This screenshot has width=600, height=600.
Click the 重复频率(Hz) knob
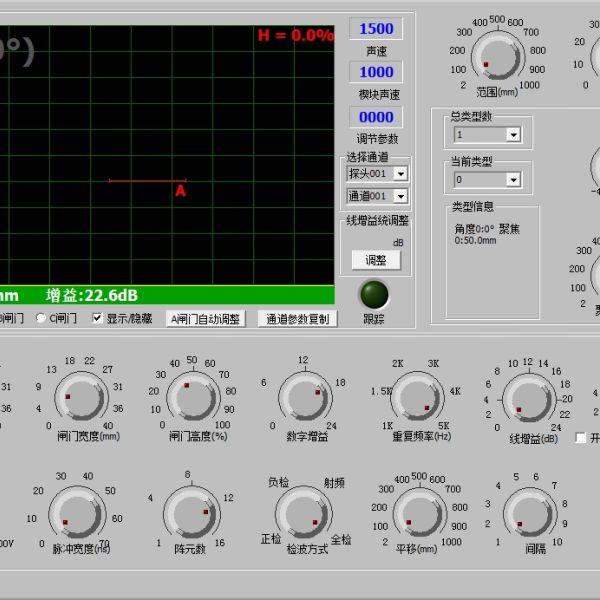pos(417,397)
